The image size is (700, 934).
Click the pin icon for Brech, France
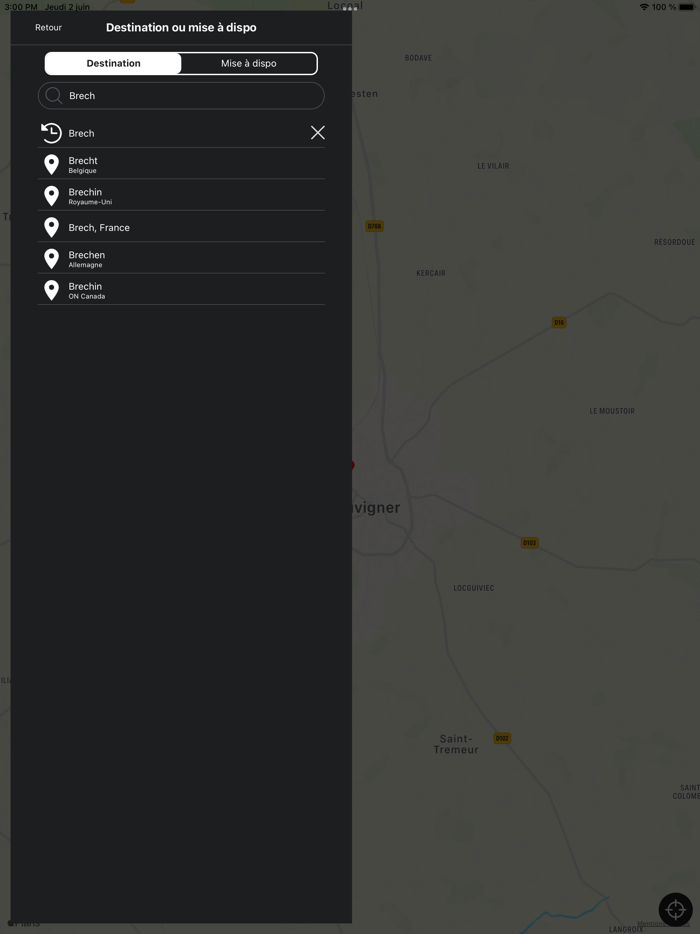click(52, 228)
